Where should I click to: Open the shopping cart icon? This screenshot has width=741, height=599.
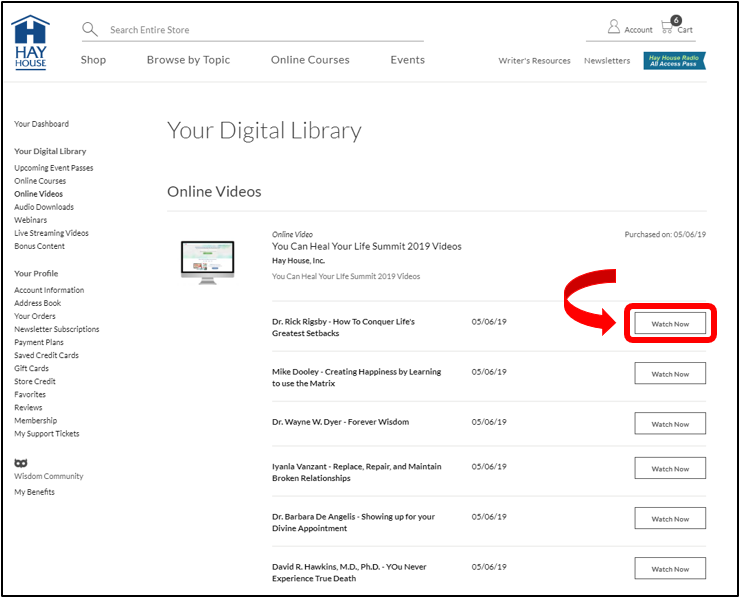pyautogui.click(x=668, y=27)
